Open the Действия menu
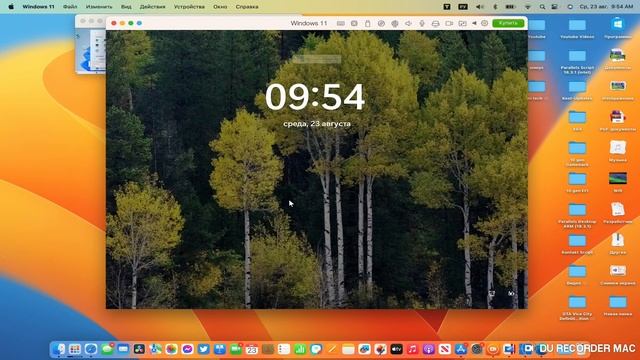Screen dimensions: 640x360 [x=153, y=7]
